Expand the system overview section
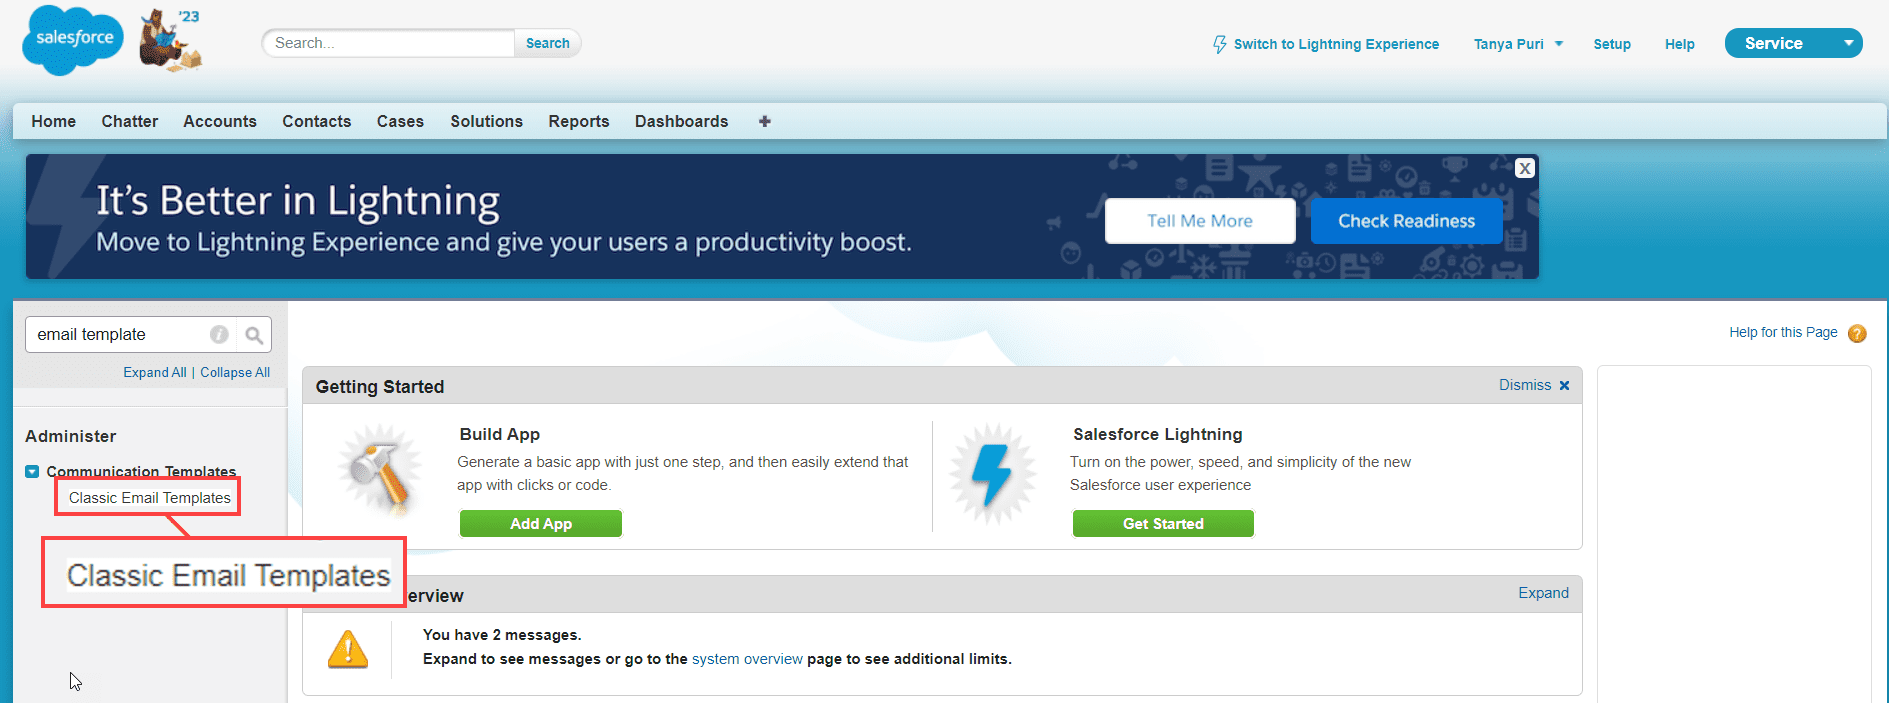The image size is (1889, 703). [1543, 593]
